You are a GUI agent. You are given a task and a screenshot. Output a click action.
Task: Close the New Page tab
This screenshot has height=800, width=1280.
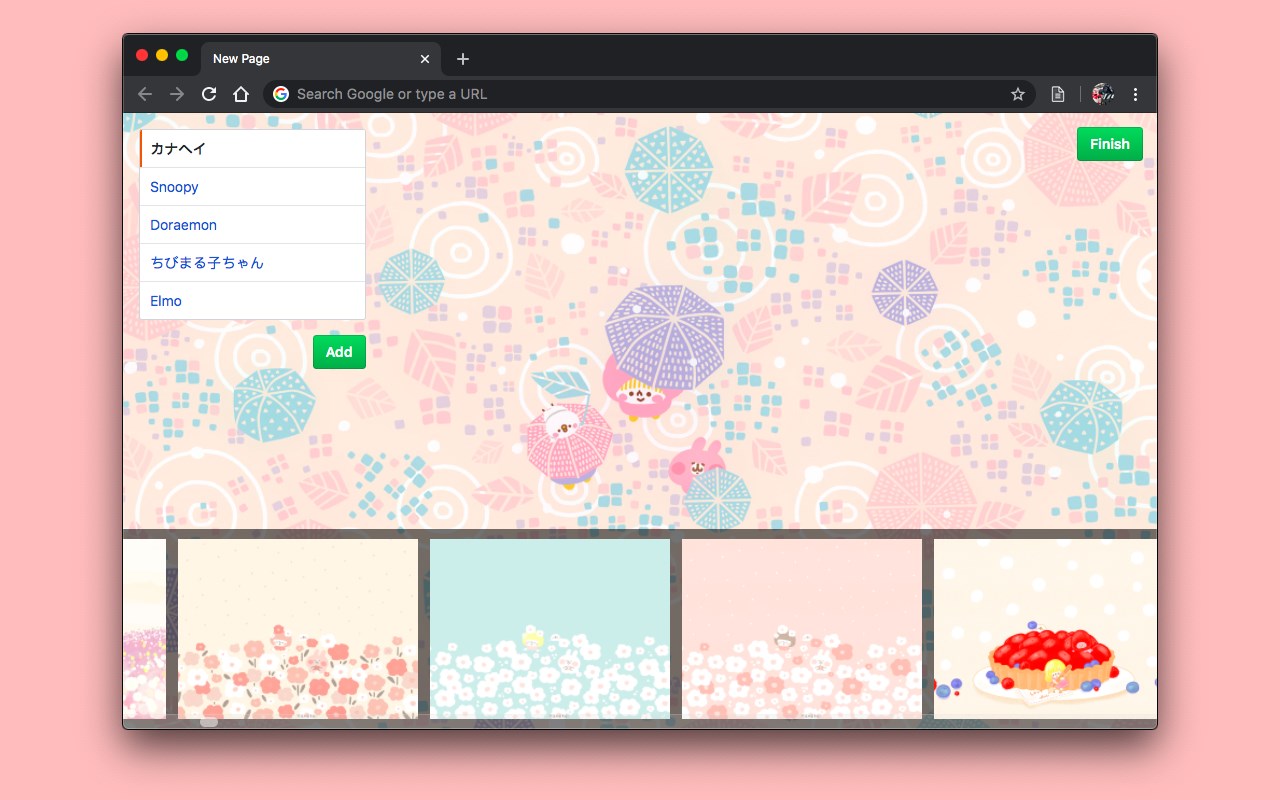[x=425, y=59]
